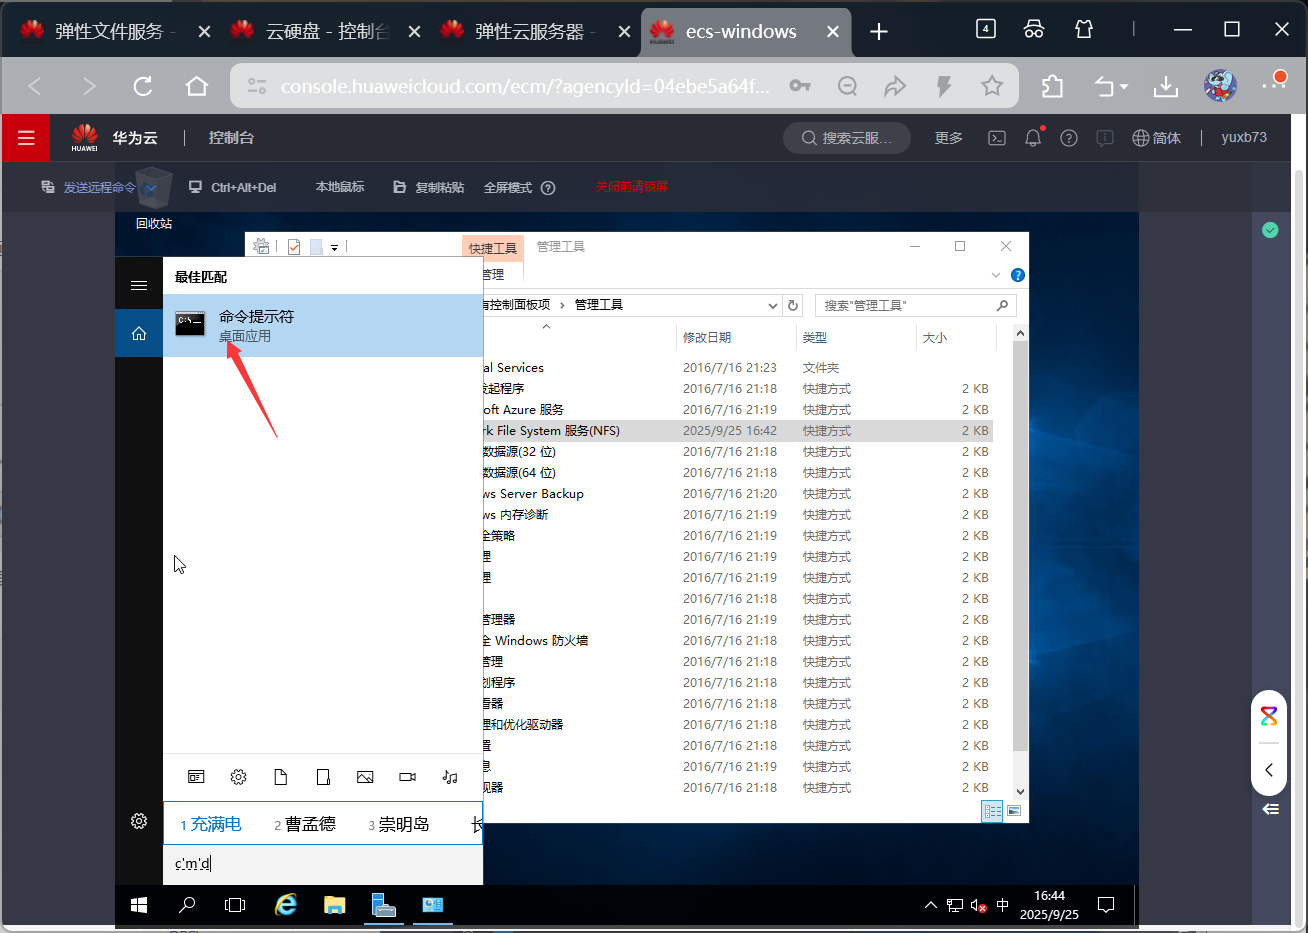Launch 命令提示符 from best match
Image resolution: width=1308 pixels, height=933 pixels.
[323, 326]
